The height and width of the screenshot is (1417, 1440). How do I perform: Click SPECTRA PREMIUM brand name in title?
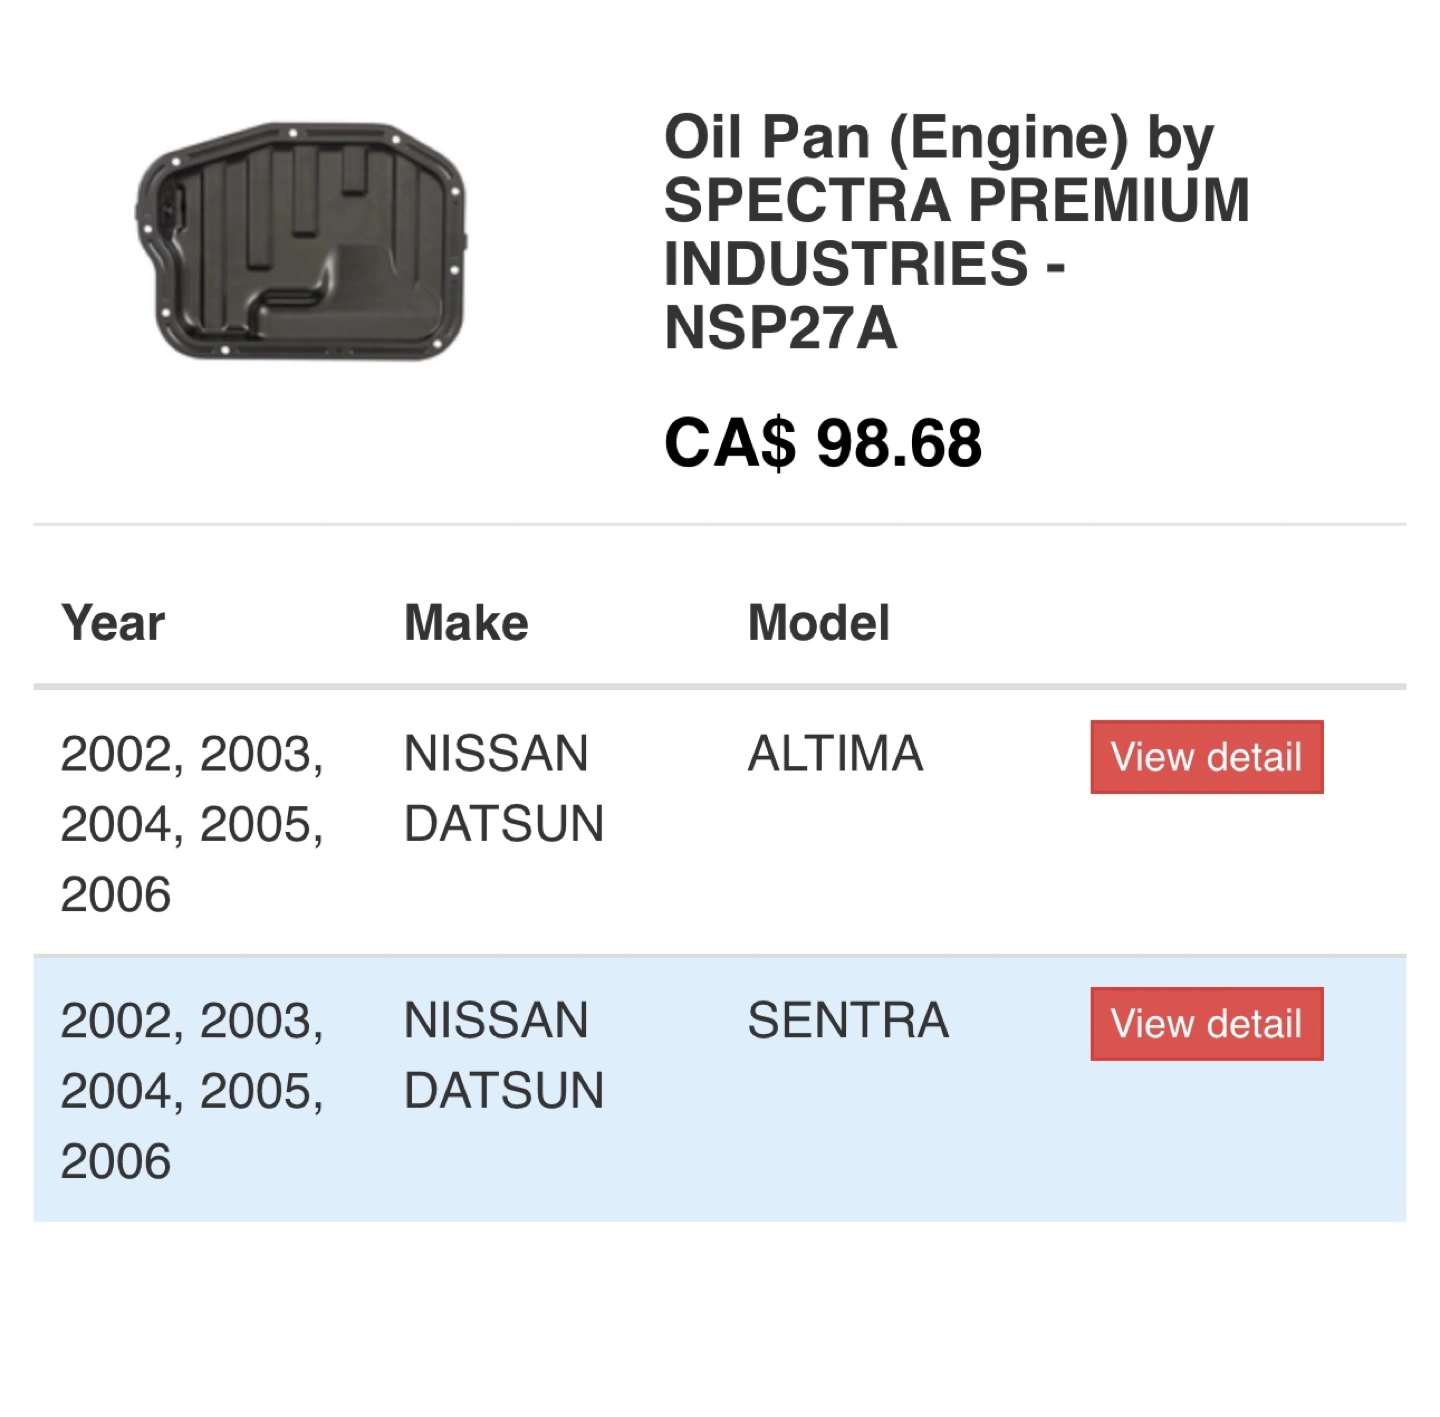tap(957, 200)
